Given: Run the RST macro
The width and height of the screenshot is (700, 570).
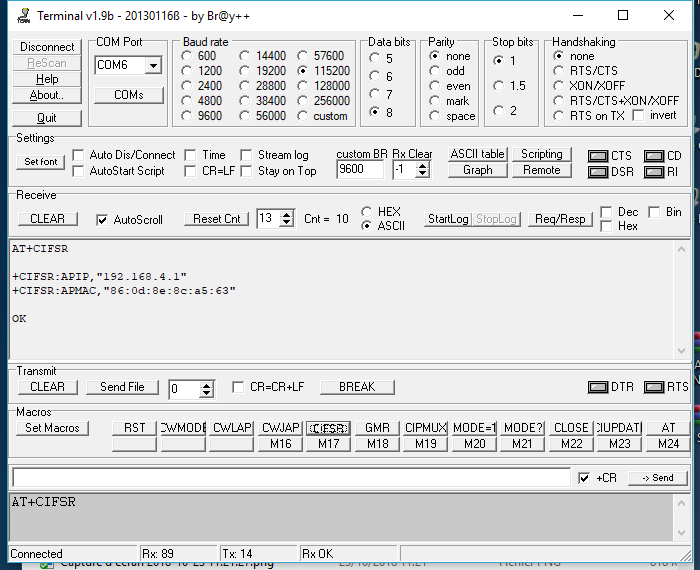Looking at the screenshot, I should pyautogui.click(x=134, y=428).
